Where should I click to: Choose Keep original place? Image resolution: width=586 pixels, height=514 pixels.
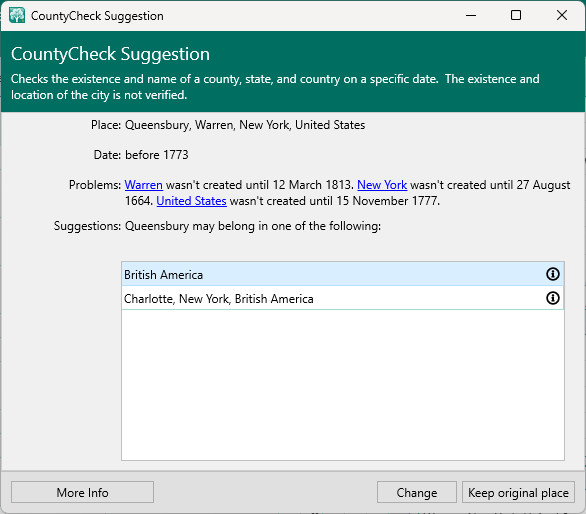point(518,492)
